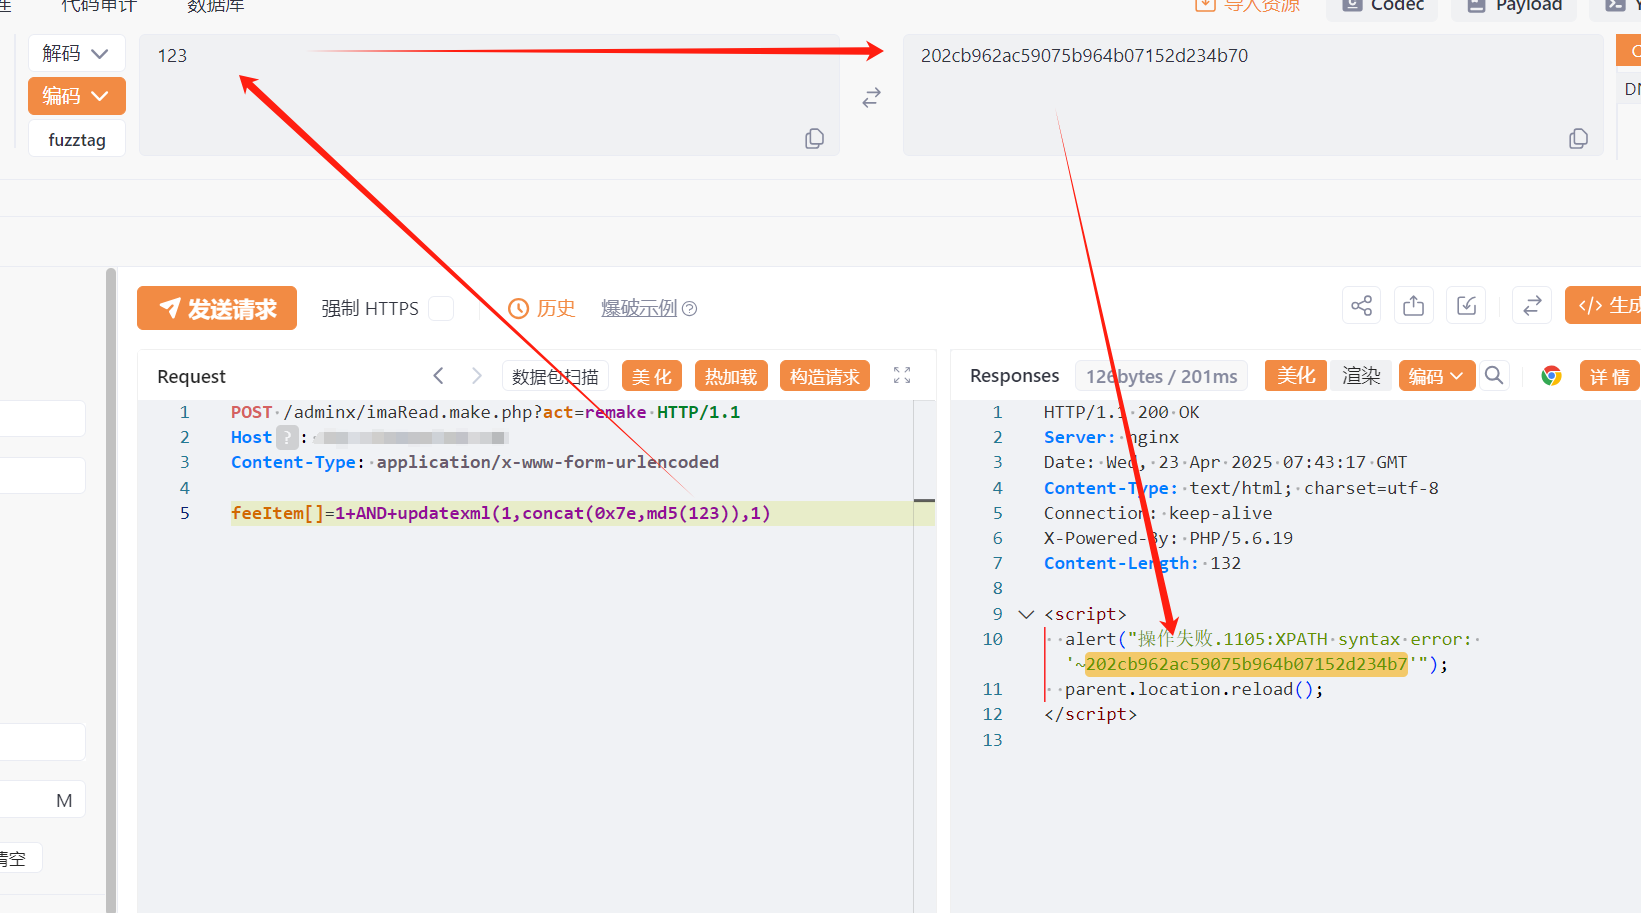Image resolution: width=1641 pixels, height=913 pixels.
Task: Click the 构造请求 button
Action: [x=825, y=376]
